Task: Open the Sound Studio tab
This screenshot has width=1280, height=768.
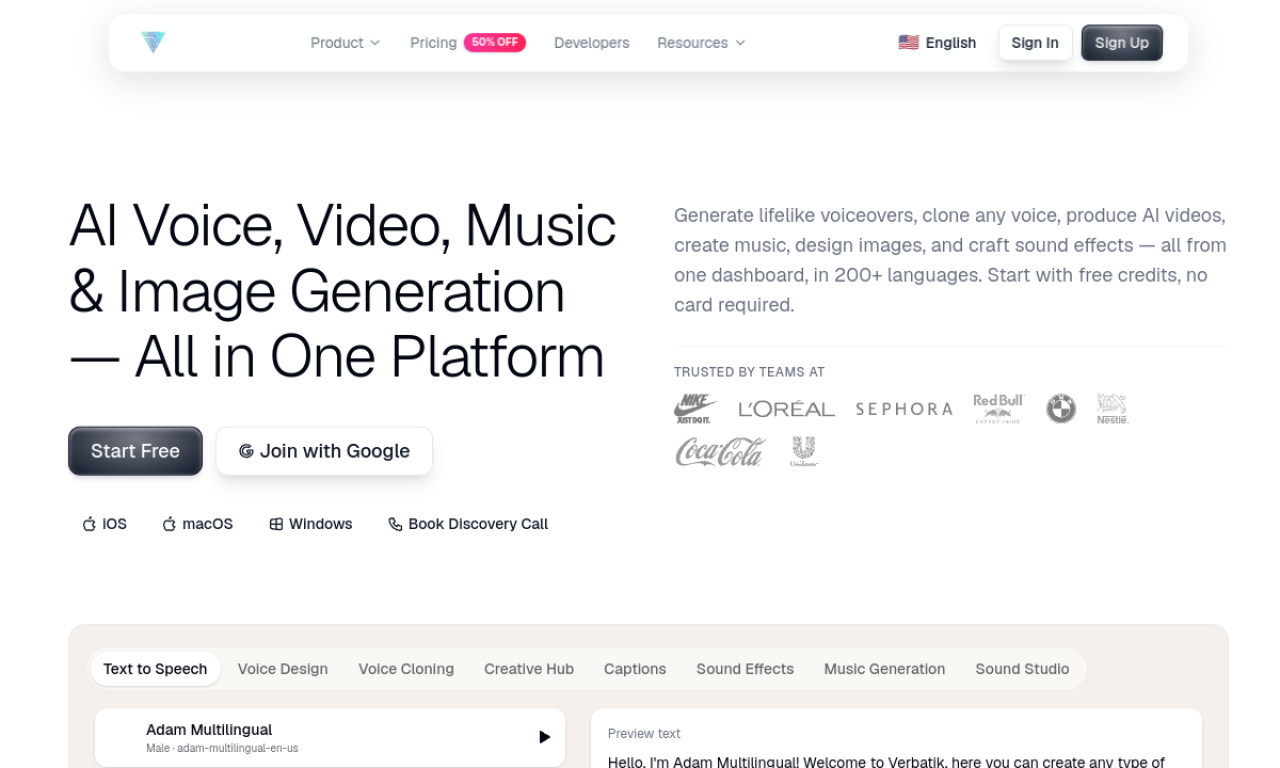Action: point(1022,669)
